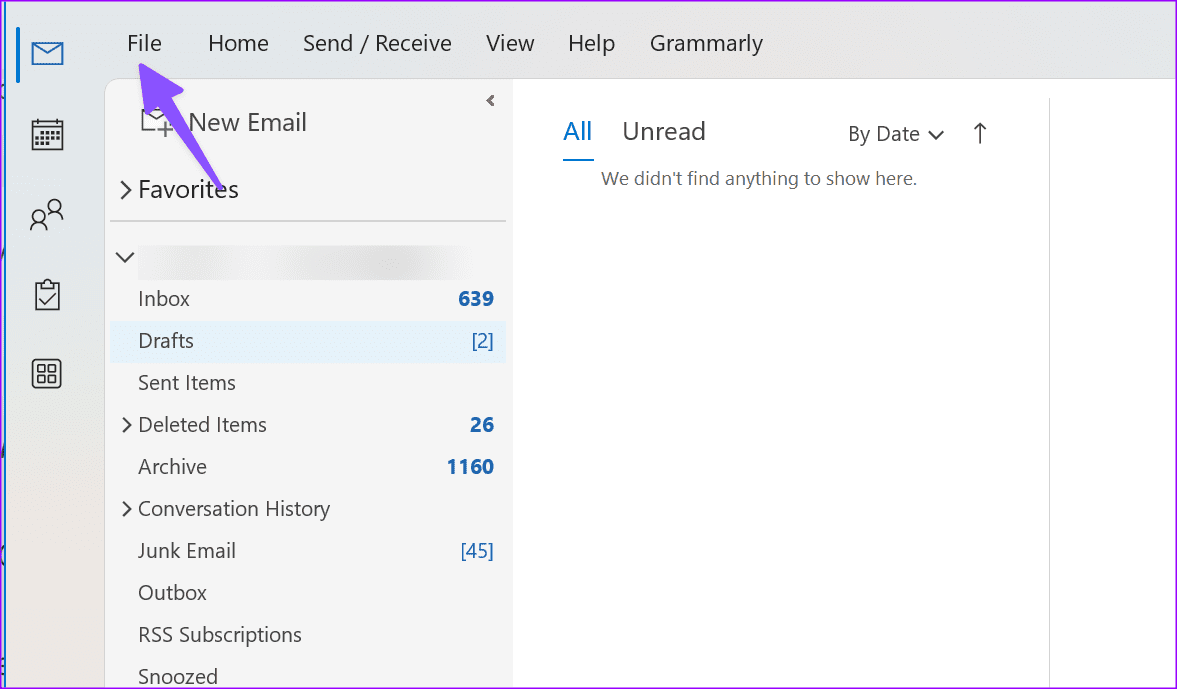Click the ascending sort arrow icon
Screen dimensions: 1177x689
point(979,133)
